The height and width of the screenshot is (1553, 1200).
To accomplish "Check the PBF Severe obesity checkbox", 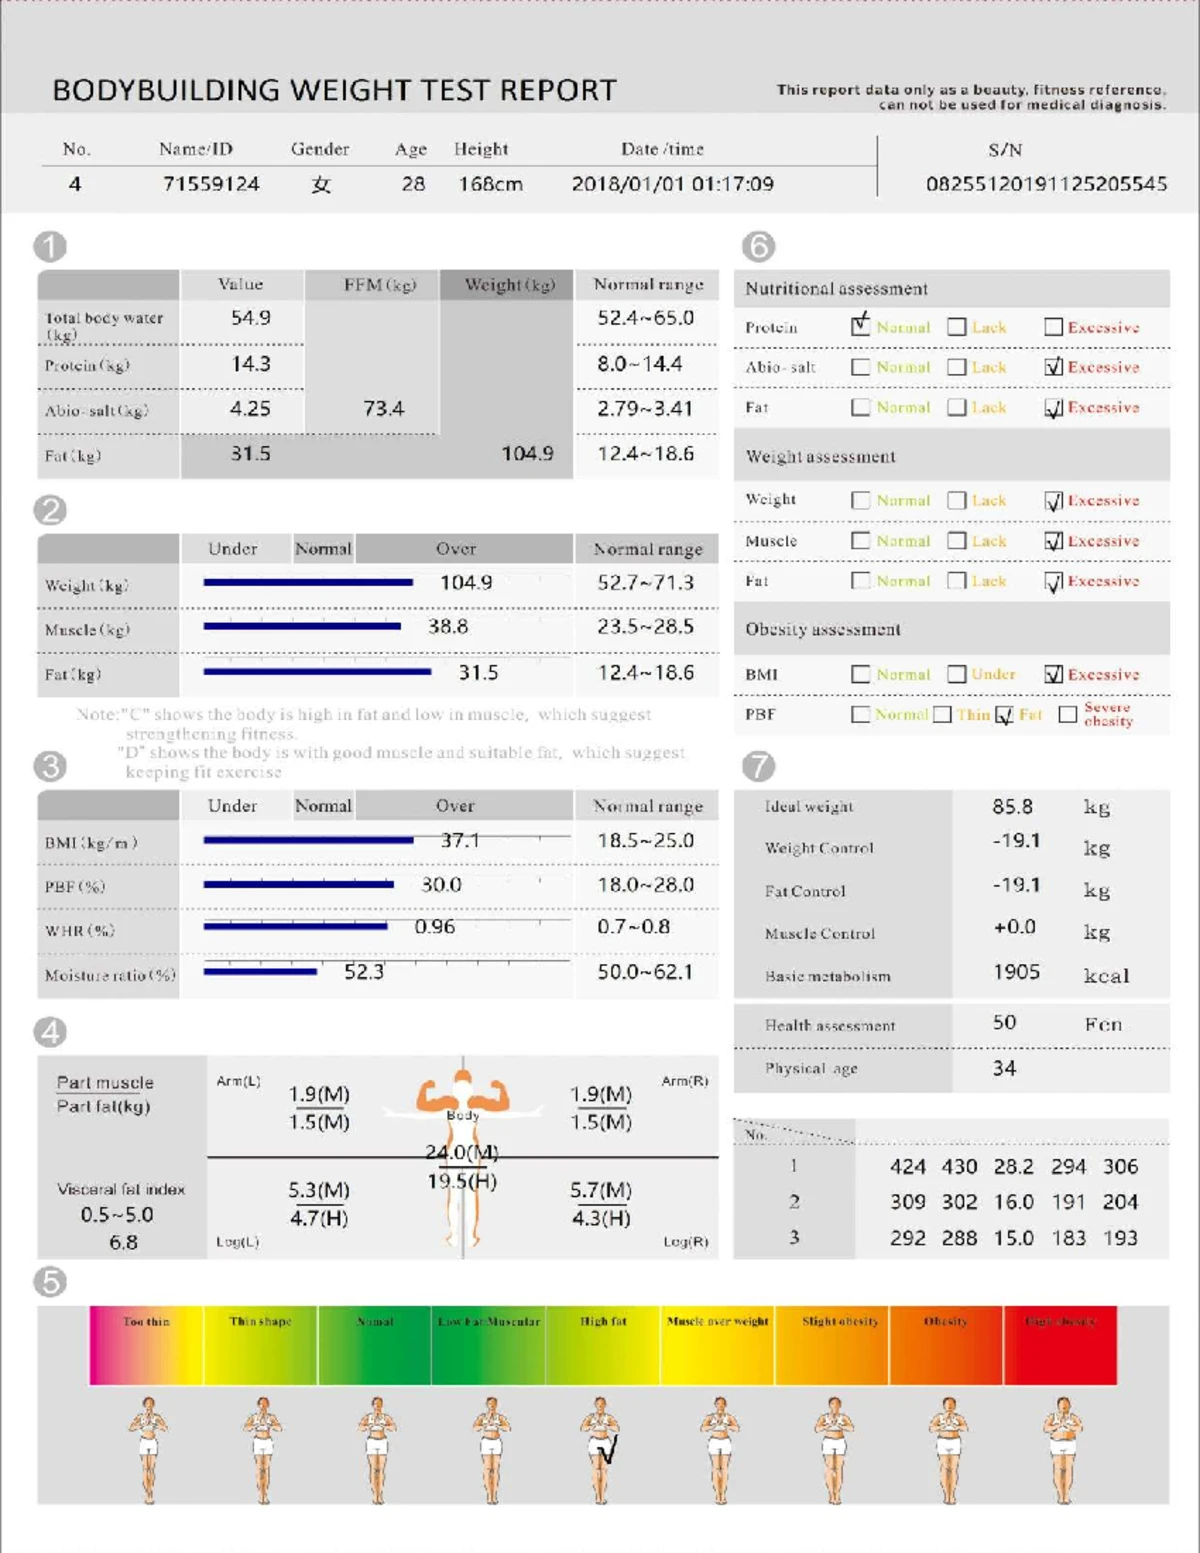I will point(1068,714).
